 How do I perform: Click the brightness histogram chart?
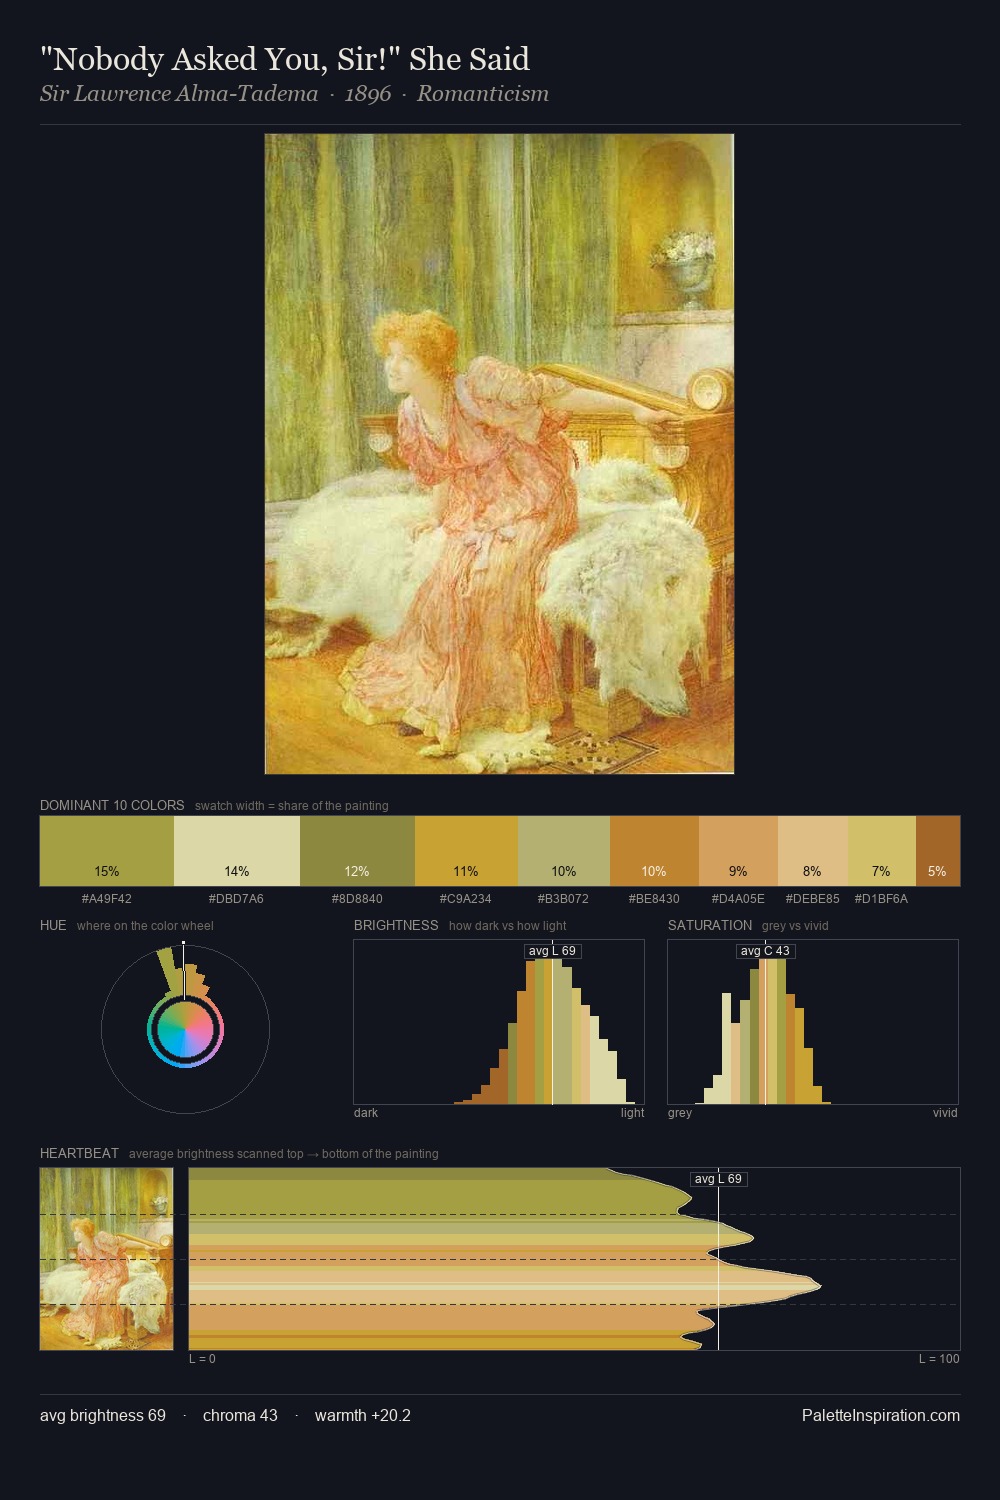pyautogui.click(x=499, y=1022)
